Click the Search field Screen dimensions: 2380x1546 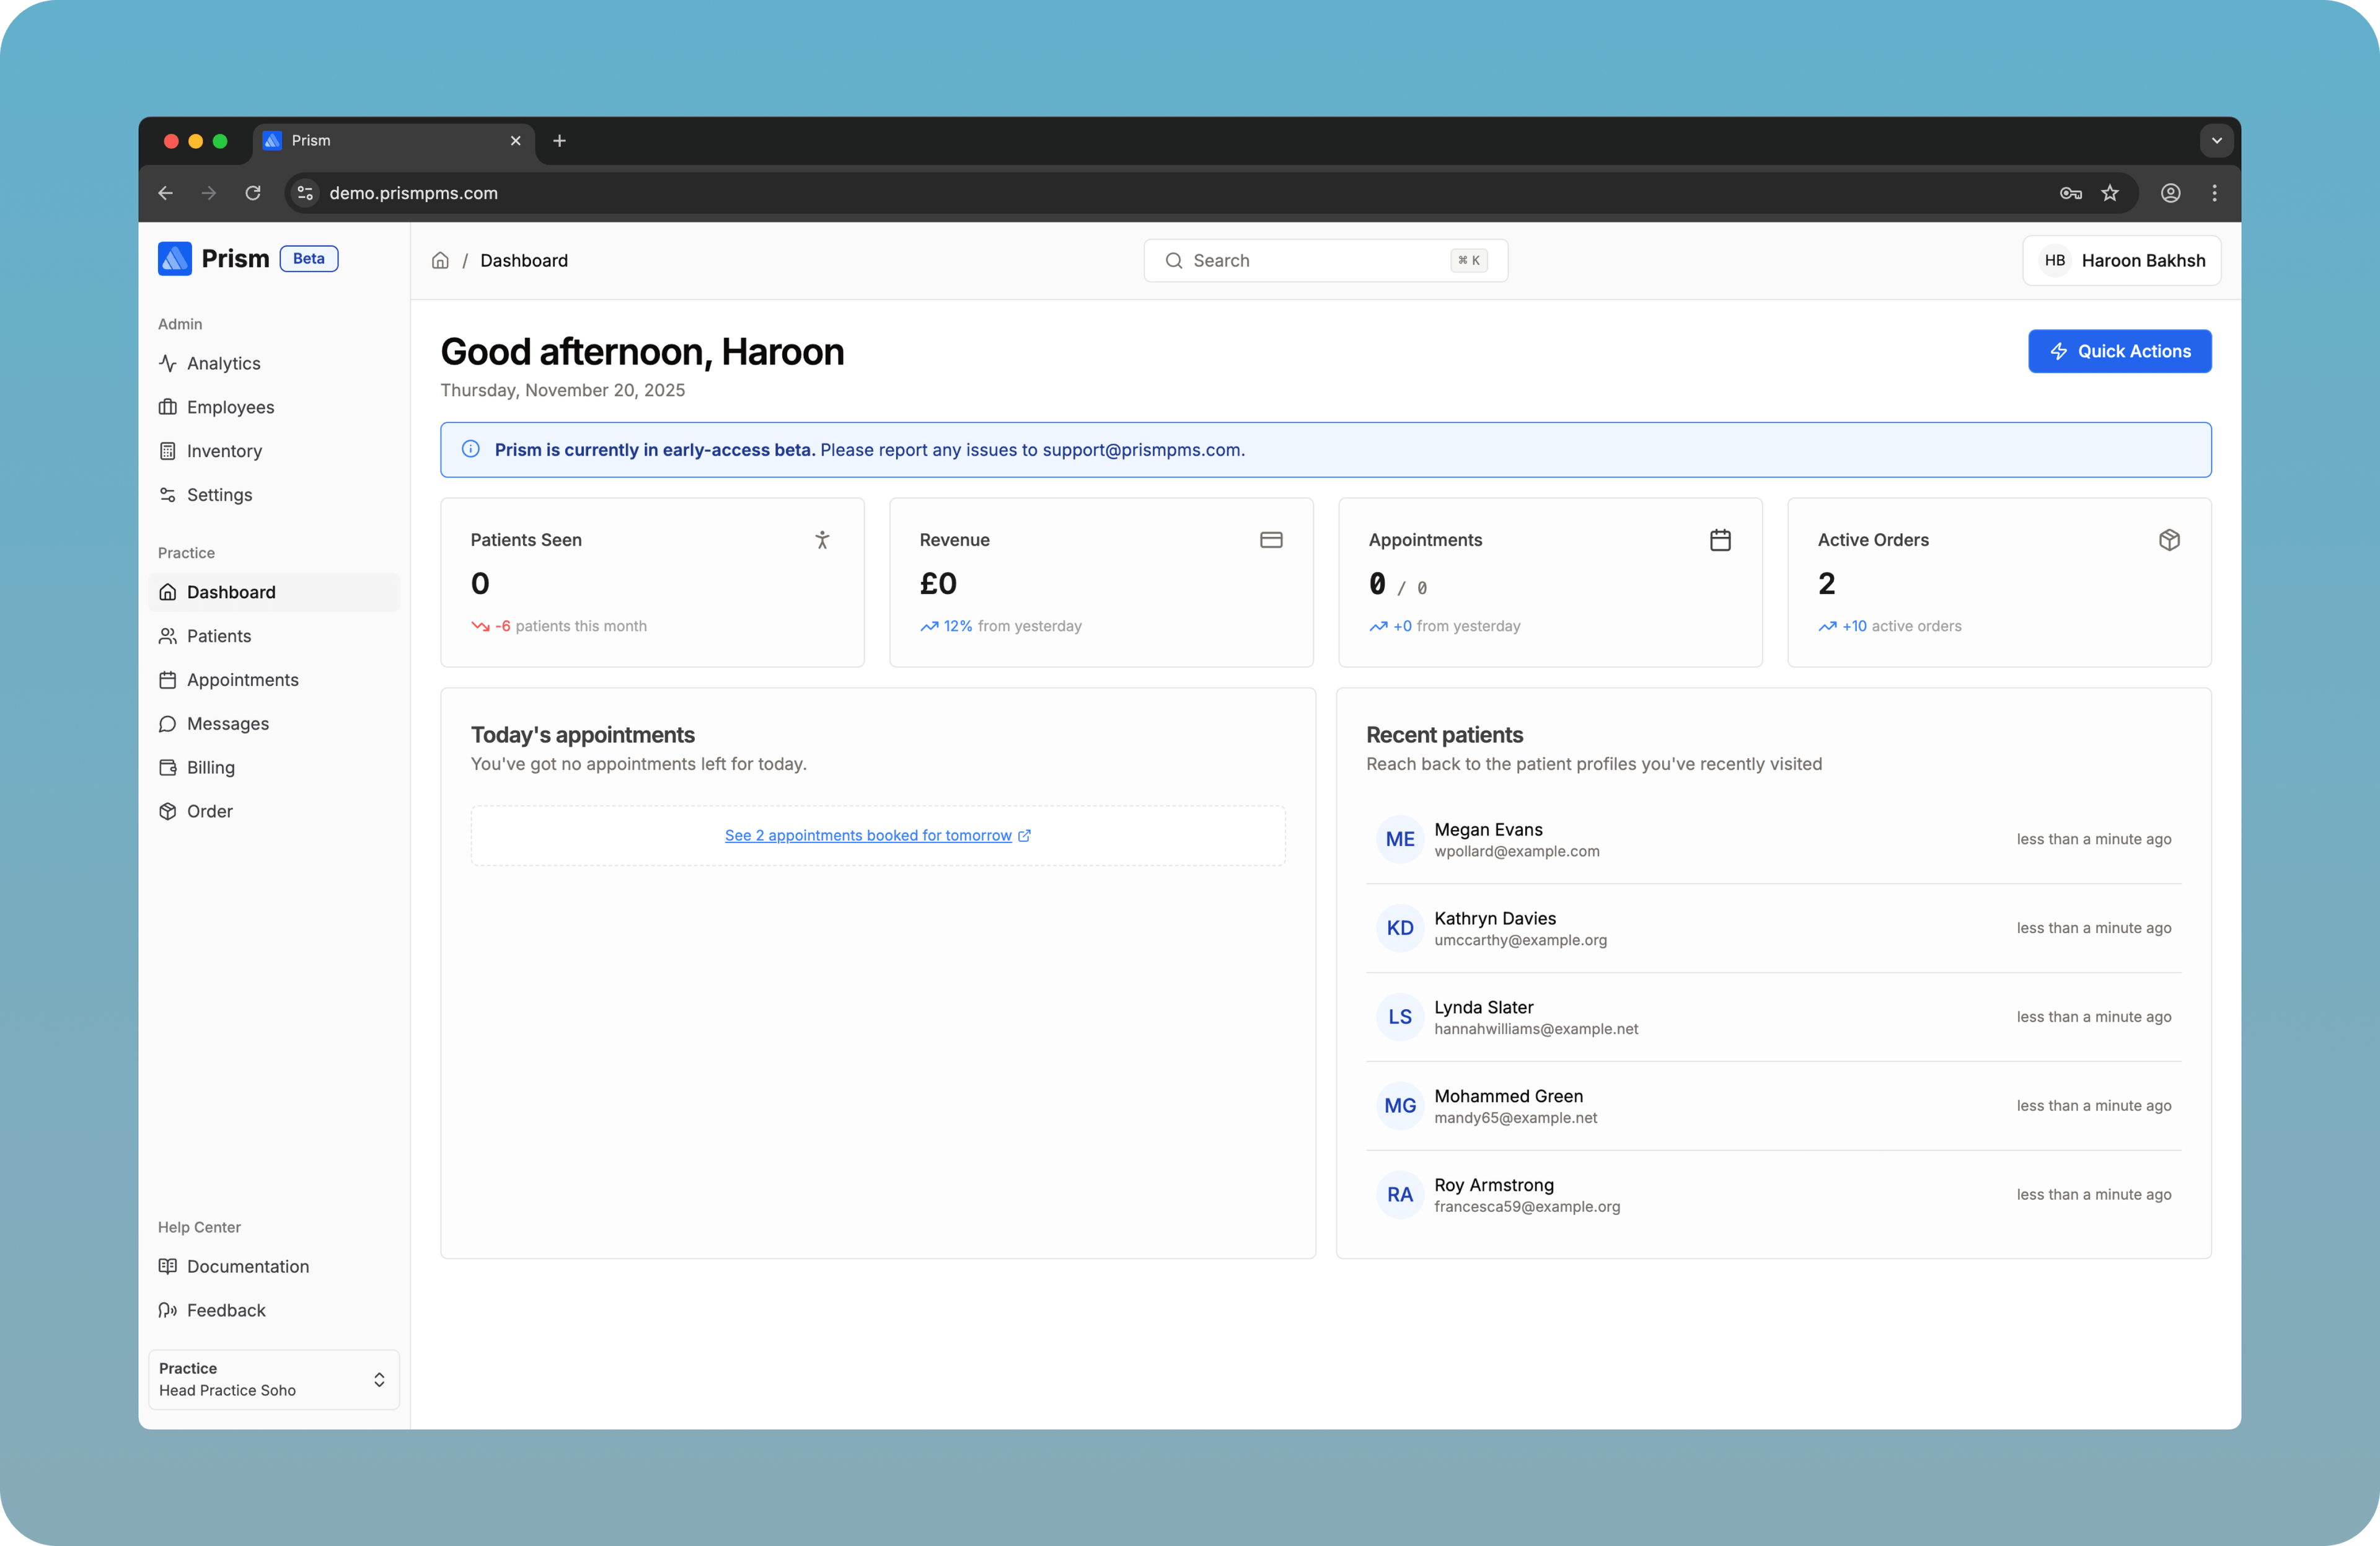[x=1325, y=260]
